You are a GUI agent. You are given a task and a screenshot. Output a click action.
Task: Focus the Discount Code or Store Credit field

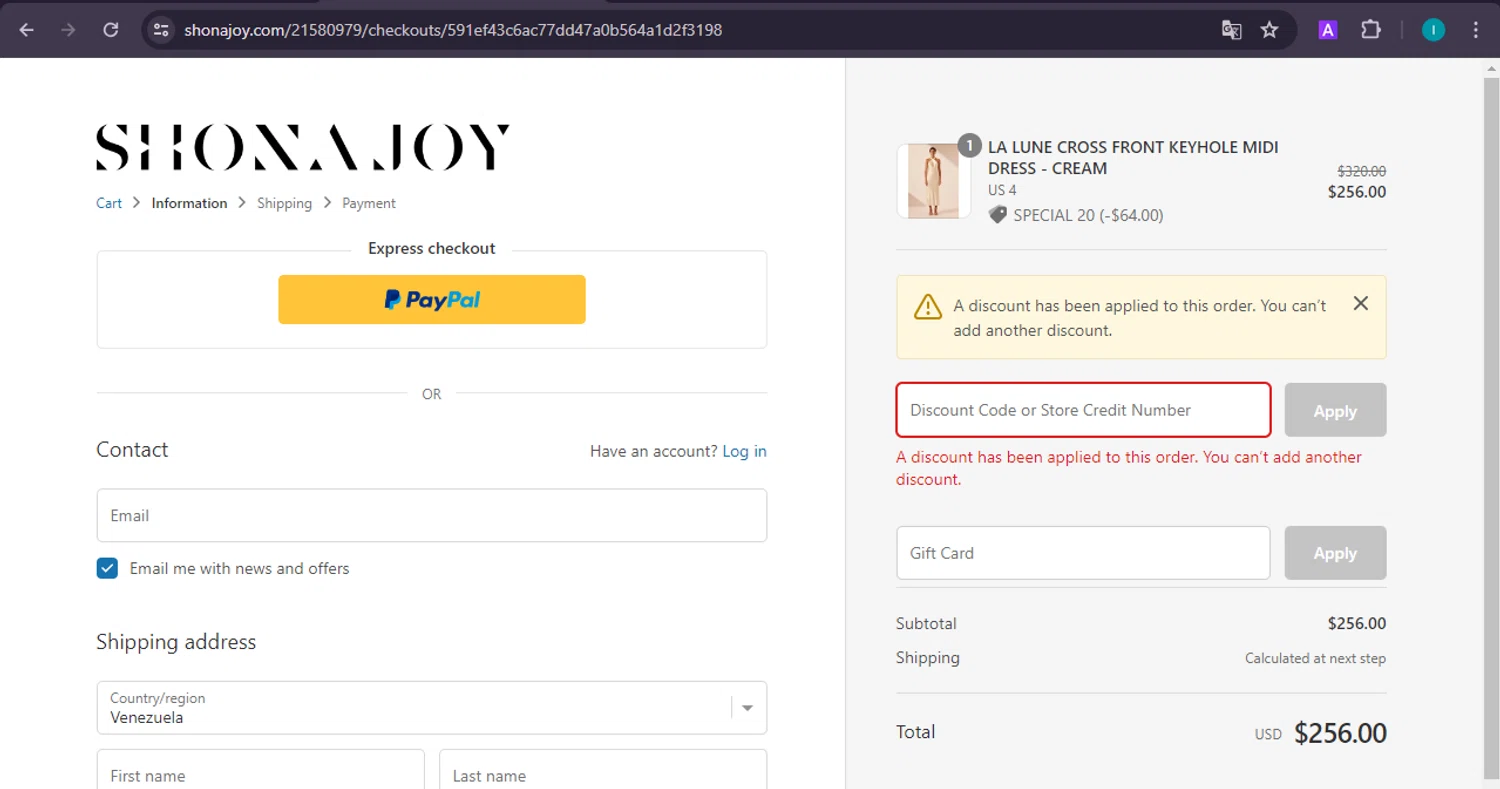[x=1083, y=410]
